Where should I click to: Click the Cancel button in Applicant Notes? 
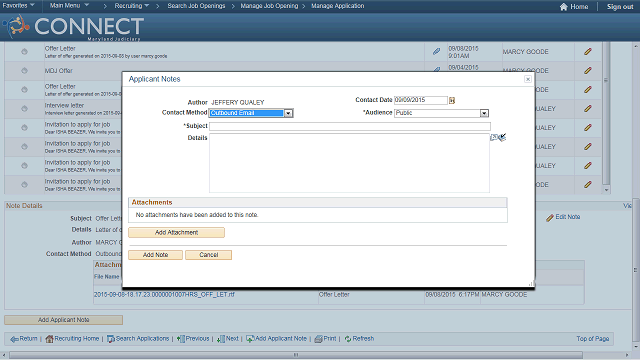tap(209, 255)
